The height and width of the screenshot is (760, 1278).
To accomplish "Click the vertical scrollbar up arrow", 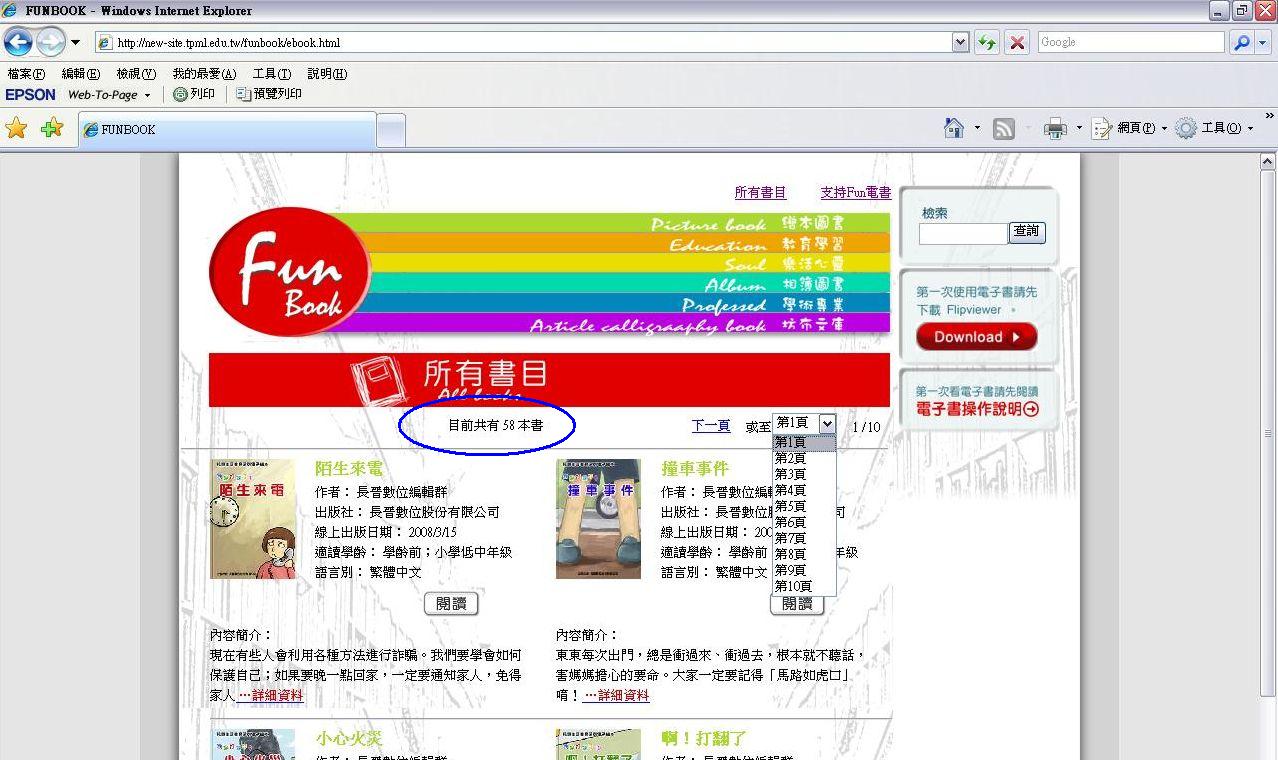I will [x=1268, y=162].
